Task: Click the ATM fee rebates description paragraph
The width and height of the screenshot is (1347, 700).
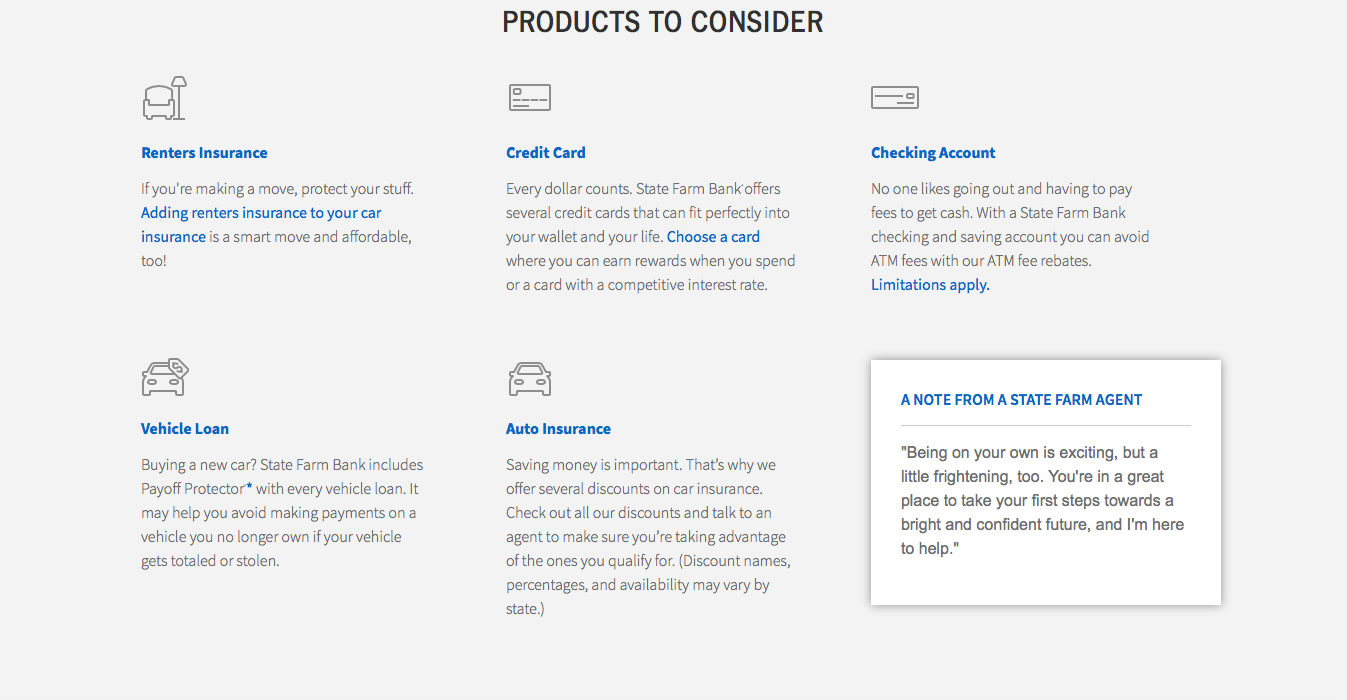Action: (1010, 225)
